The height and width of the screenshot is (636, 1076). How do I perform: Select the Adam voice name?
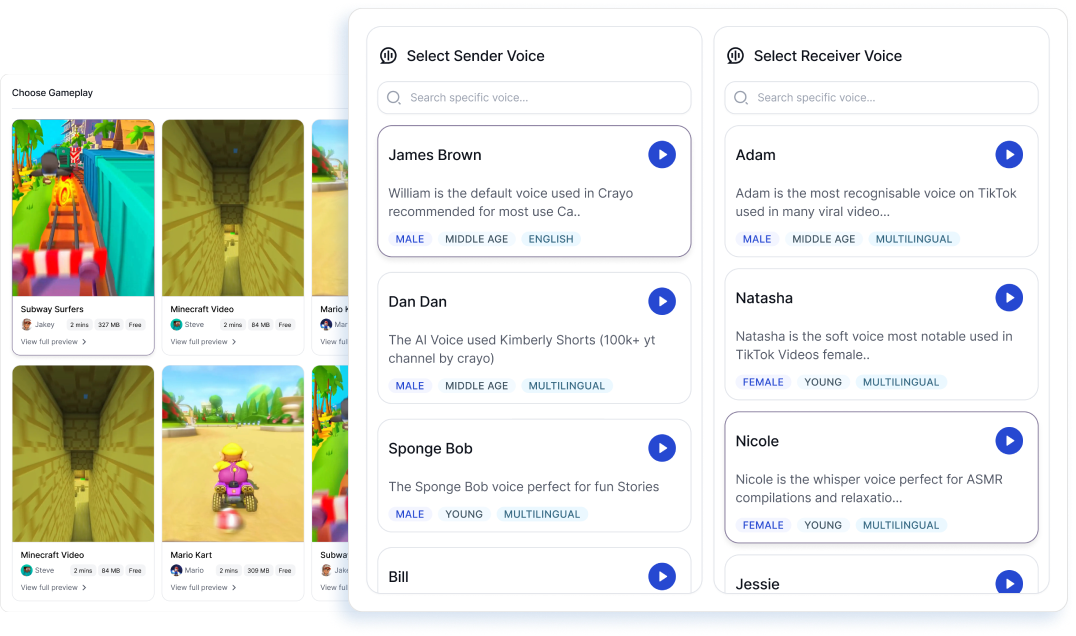coord(756,155)
